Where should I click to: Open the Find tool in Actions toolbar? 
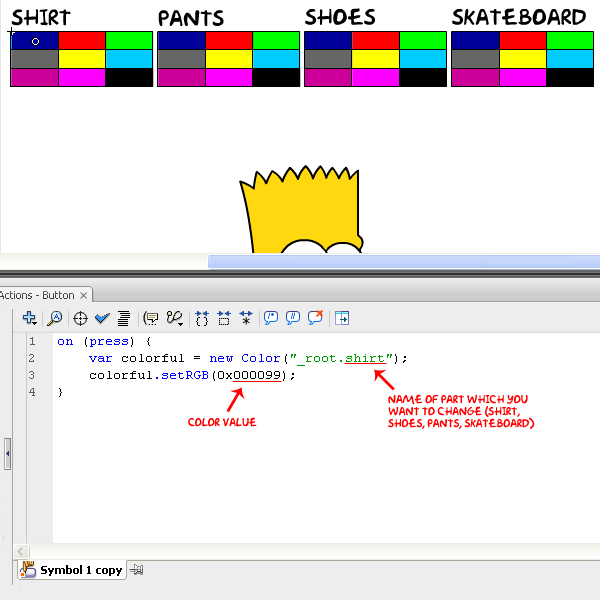(55, 318)
